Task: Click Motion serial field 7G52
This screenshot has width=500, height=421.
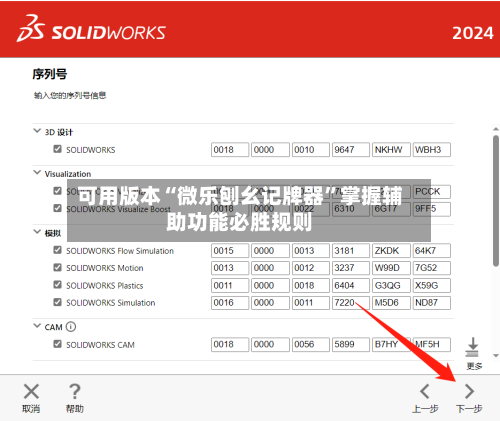Action: point(432,268)
